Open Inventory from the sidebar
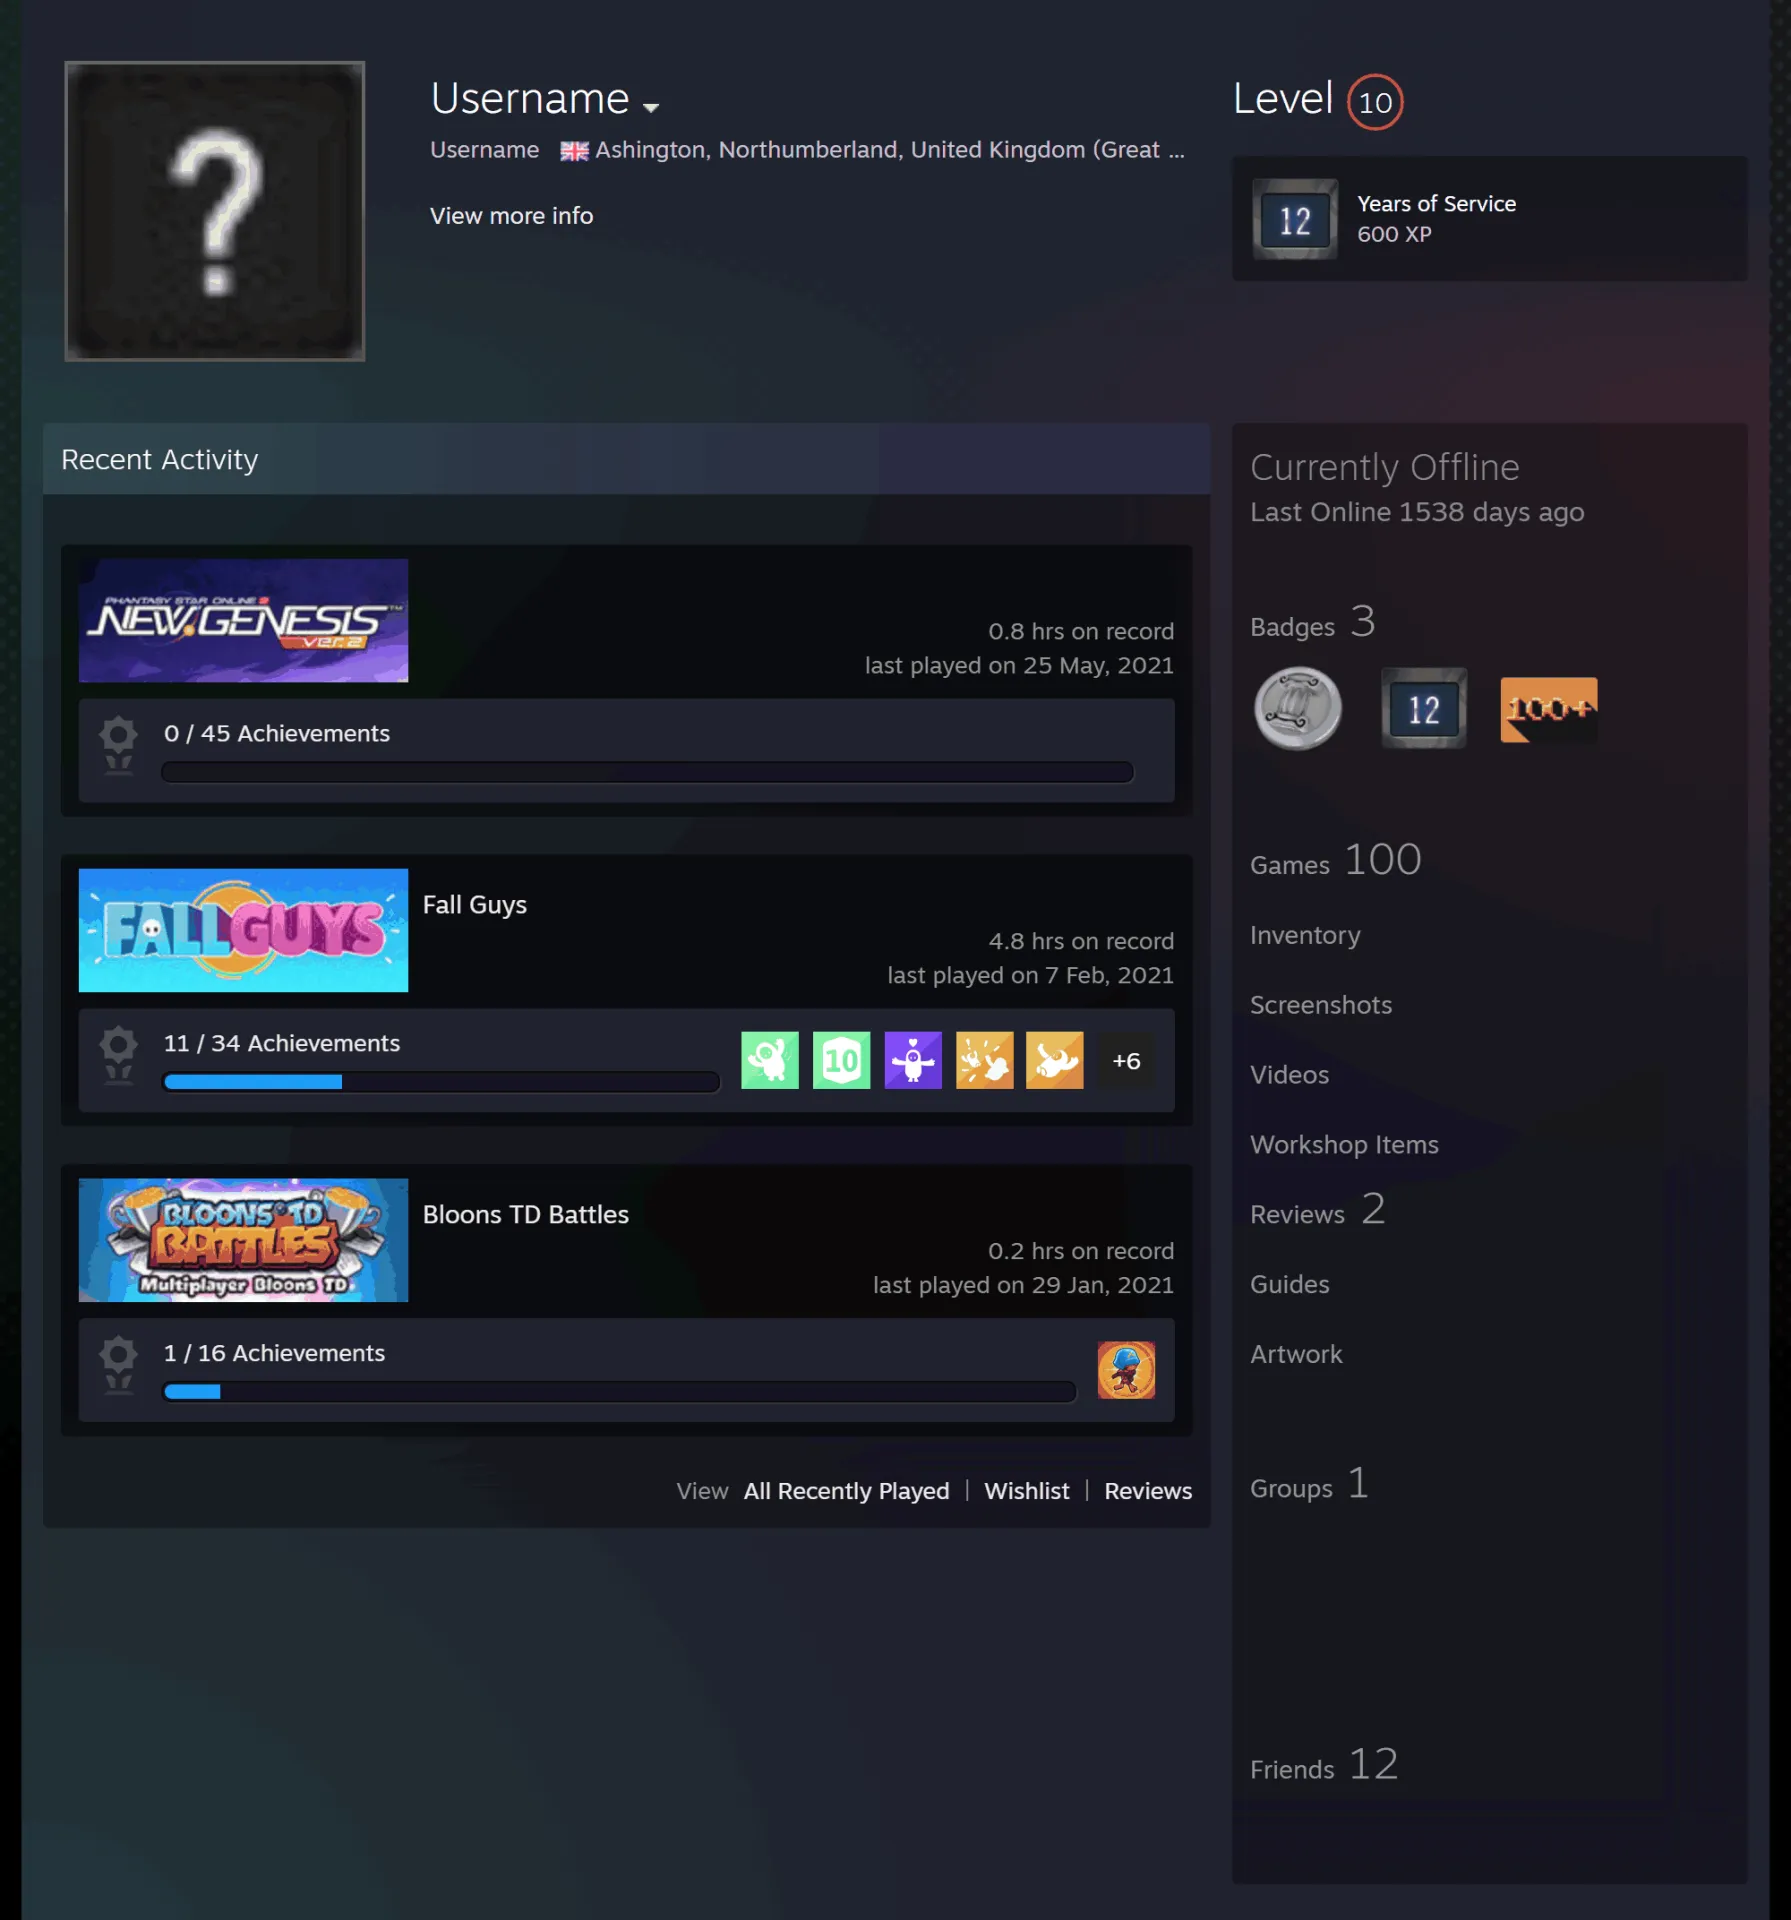The image size is (1791, 1920). (1305, 935)
